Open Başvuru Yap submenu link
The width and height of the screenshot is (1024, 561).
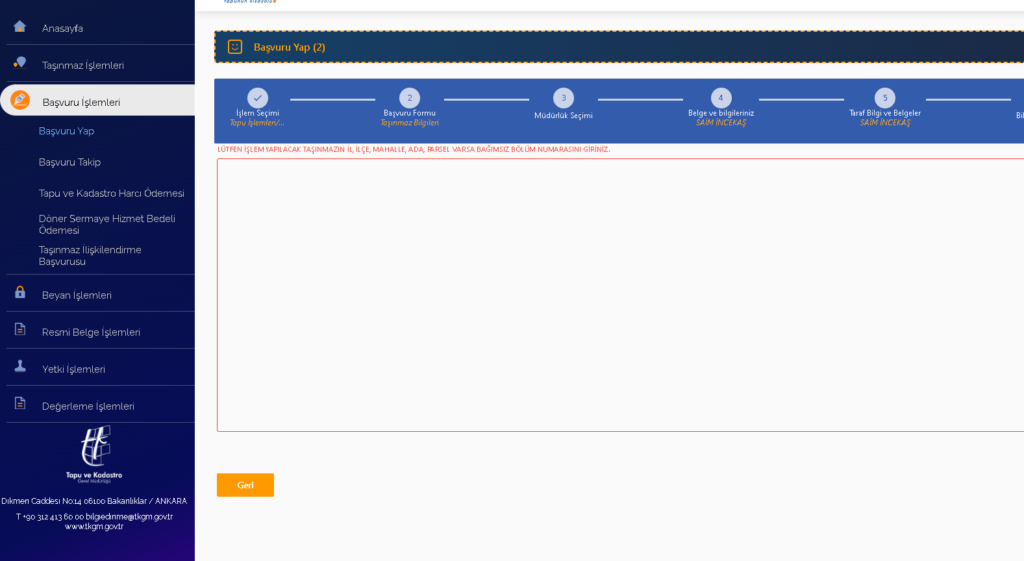[67, 131]
